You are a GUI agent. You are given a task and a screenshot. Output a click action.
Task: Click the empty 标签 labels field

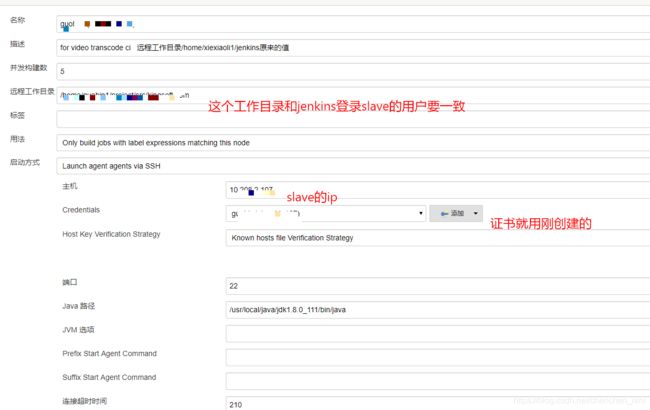point(350,119)
